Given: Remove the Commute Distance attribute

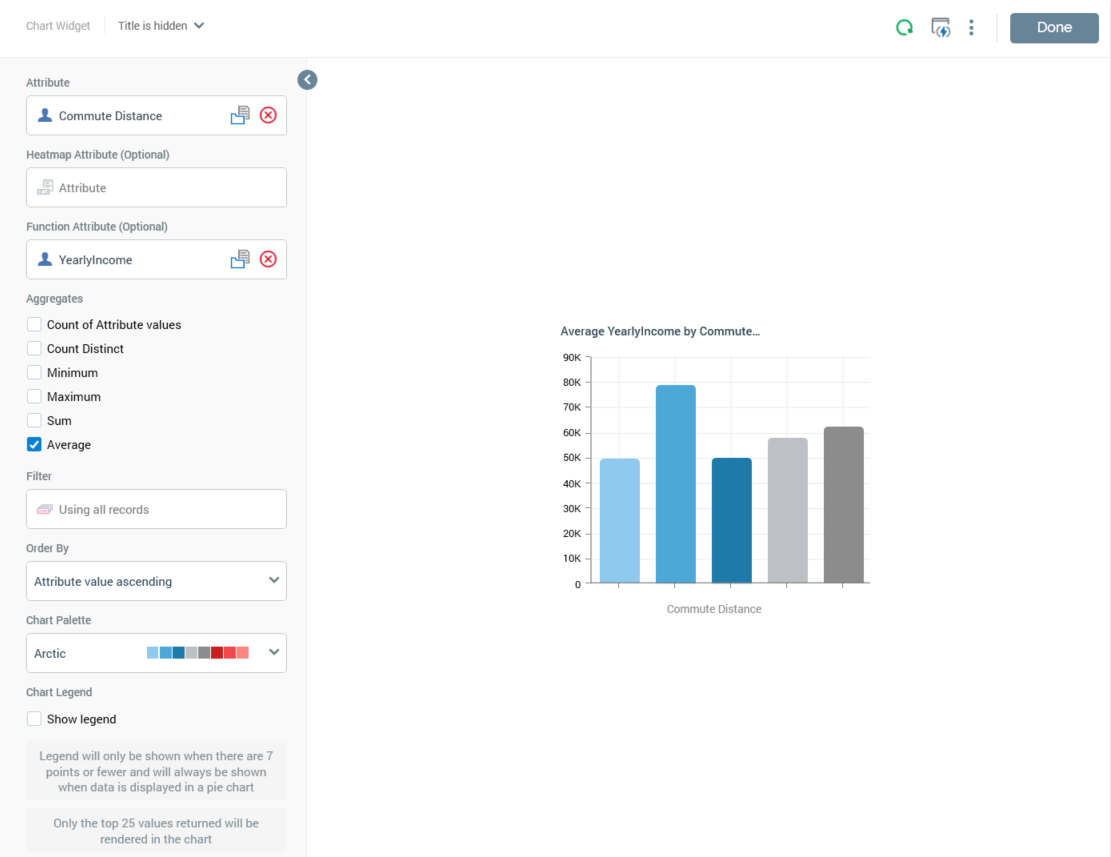Looking at the screenshot, I should 268,116.
